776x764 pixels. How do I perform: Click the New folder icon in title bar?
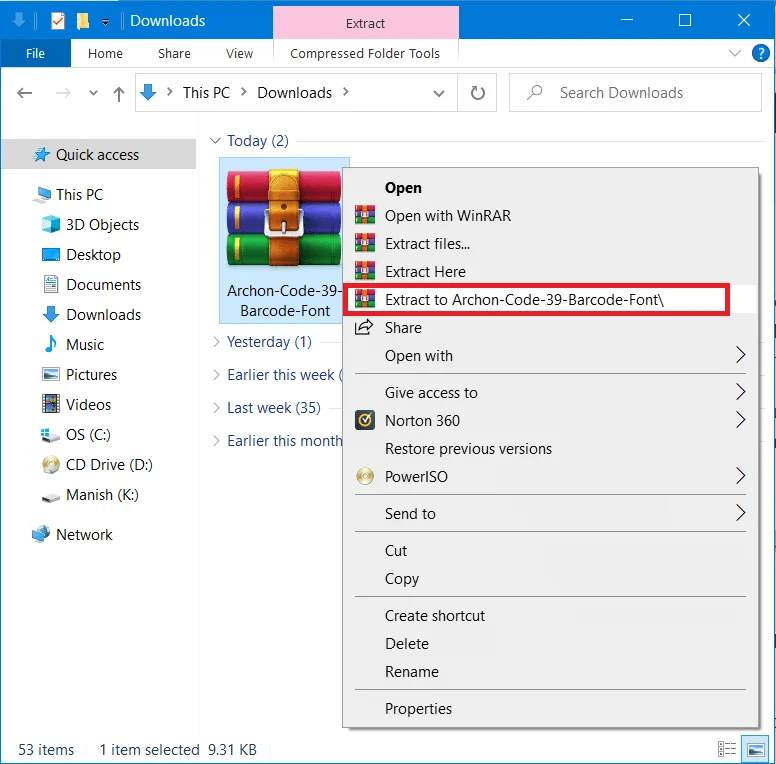tap(82, 20)
